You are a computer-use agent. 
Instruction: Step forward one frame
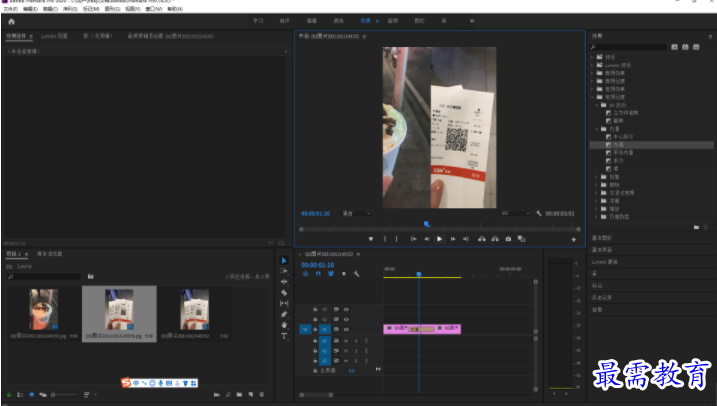click(x=453, y=239)
